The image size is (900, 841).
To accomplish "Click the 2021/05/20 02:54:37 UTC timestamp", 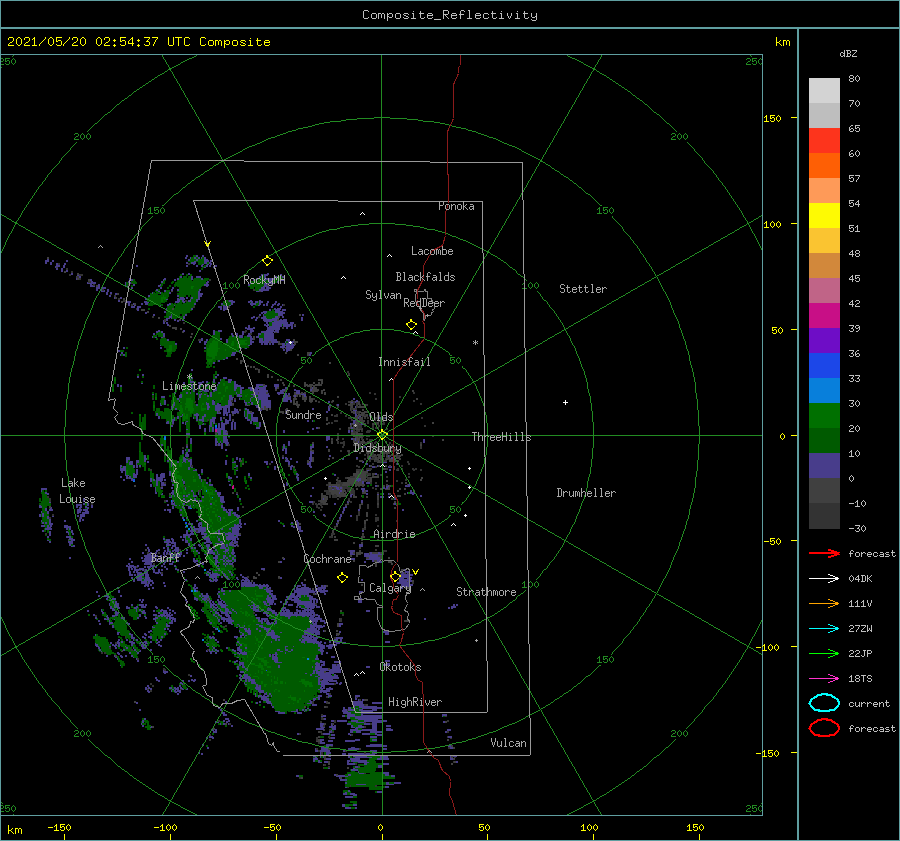I will tap(138, 42).
